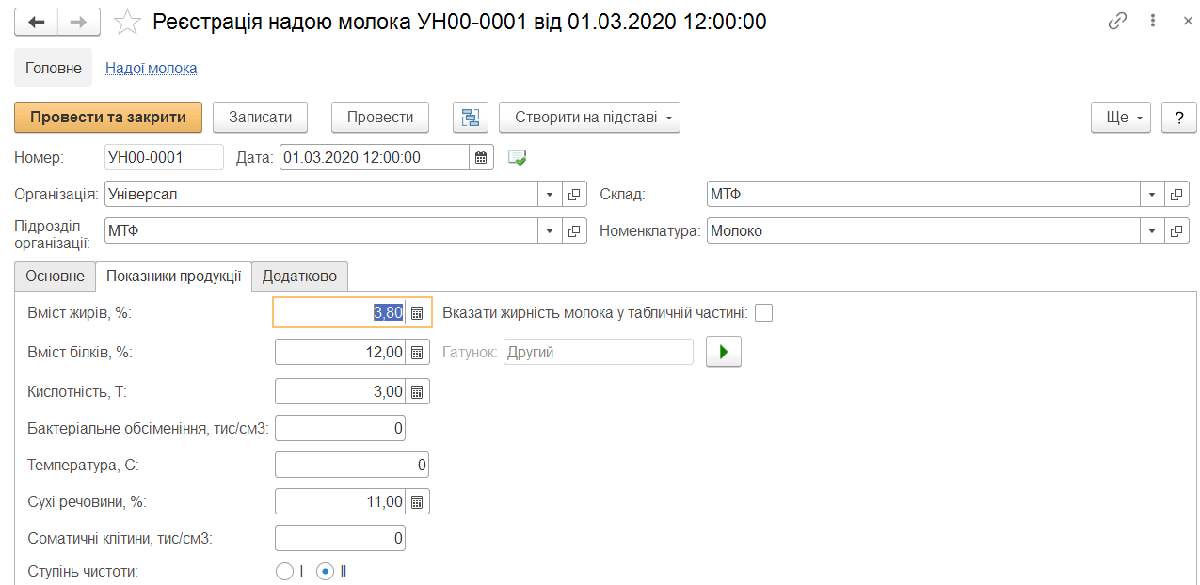Open Організація record with open-form icon
The image size is (1200, 585).
(574, 194)
